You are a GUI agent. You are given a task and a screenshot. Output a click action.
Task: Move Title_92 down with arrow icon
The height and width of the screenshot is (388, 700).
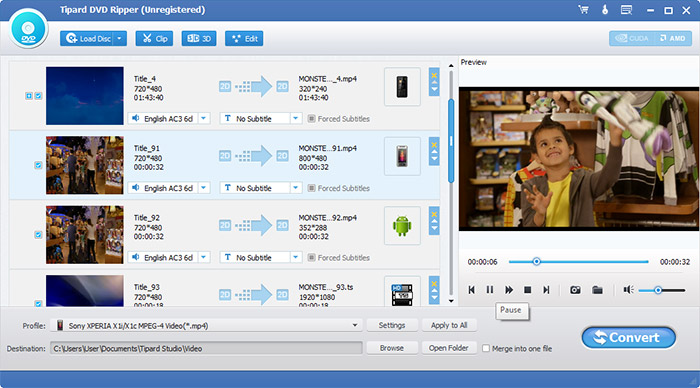click(434, 228)
